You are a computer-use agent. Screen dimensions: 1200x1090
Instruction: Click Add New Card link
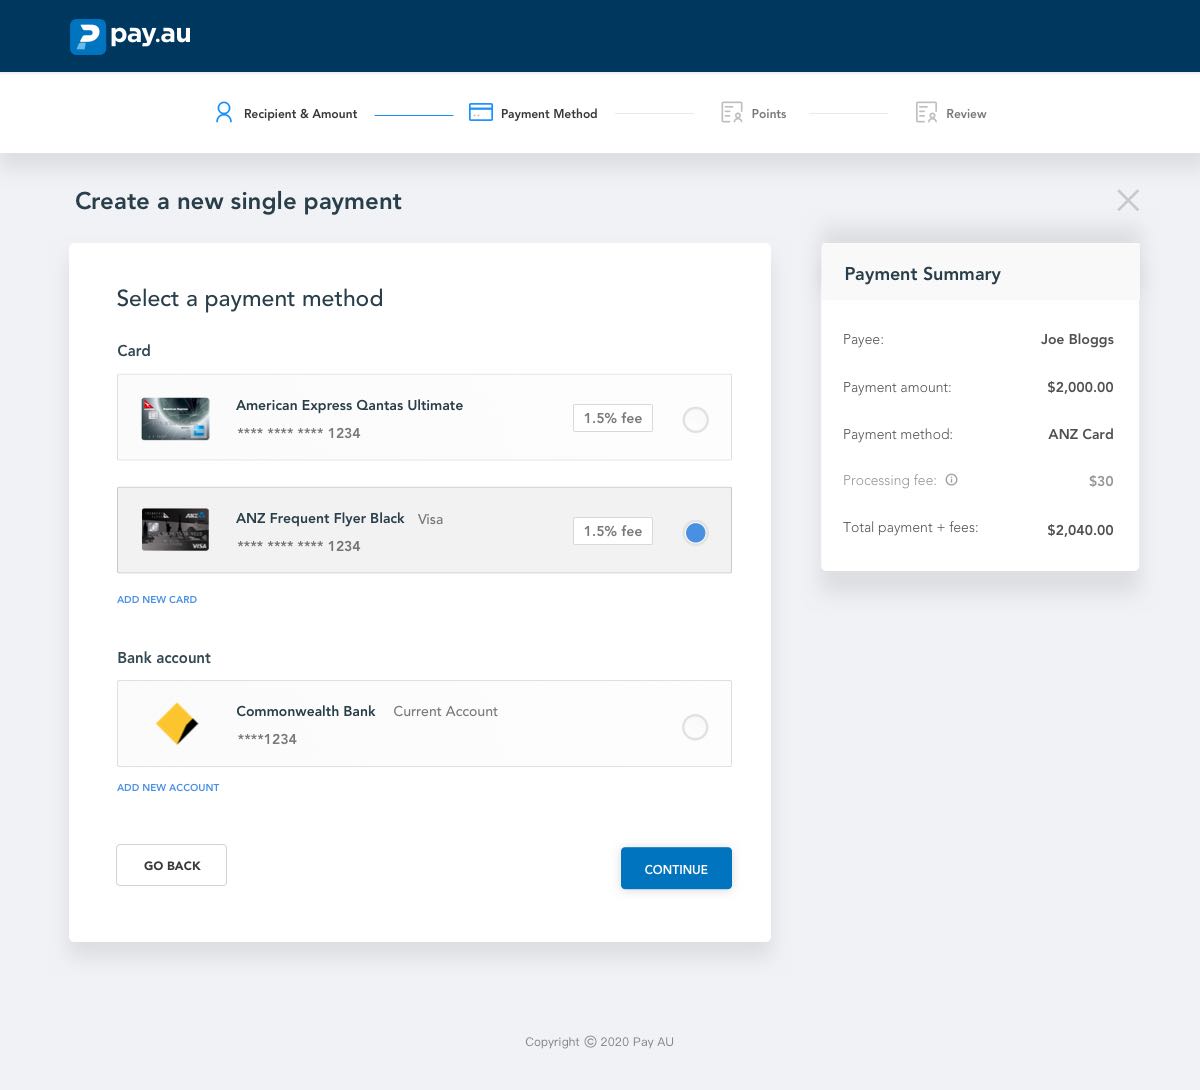[x=157, y=600]
